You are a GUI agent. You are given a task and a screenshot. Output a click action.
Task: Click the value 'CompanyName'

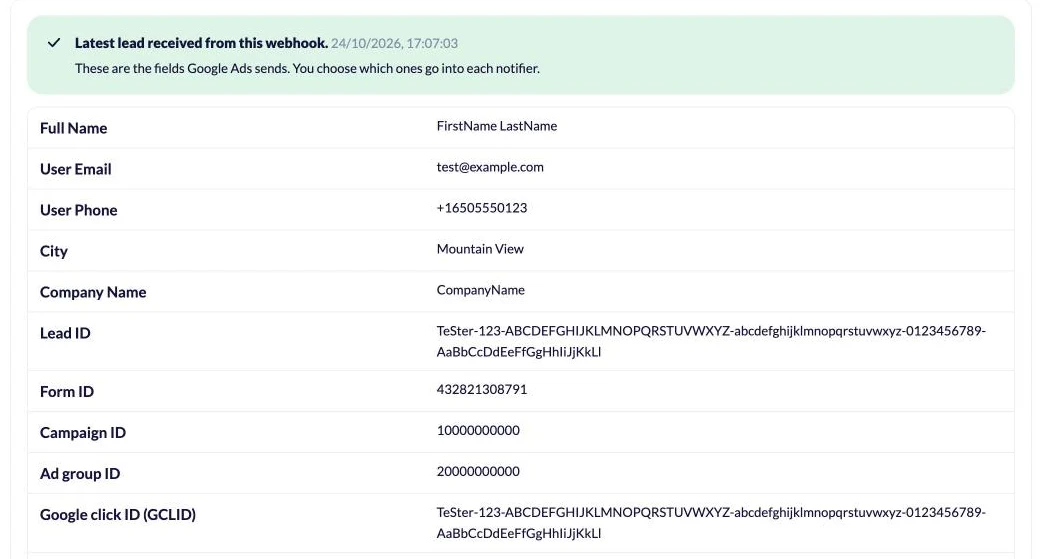coord(480,290)
